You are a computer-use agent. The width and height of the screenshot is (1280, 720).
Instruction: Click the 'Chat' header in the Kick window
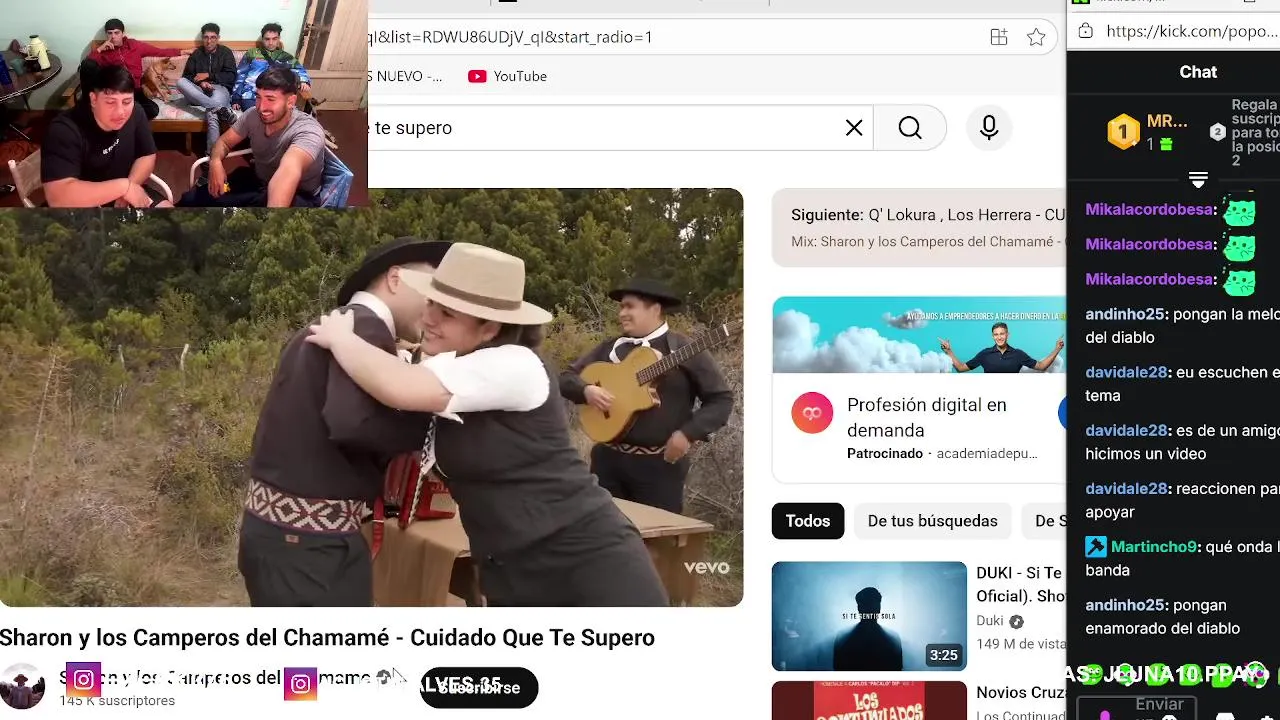point(1198,72)
